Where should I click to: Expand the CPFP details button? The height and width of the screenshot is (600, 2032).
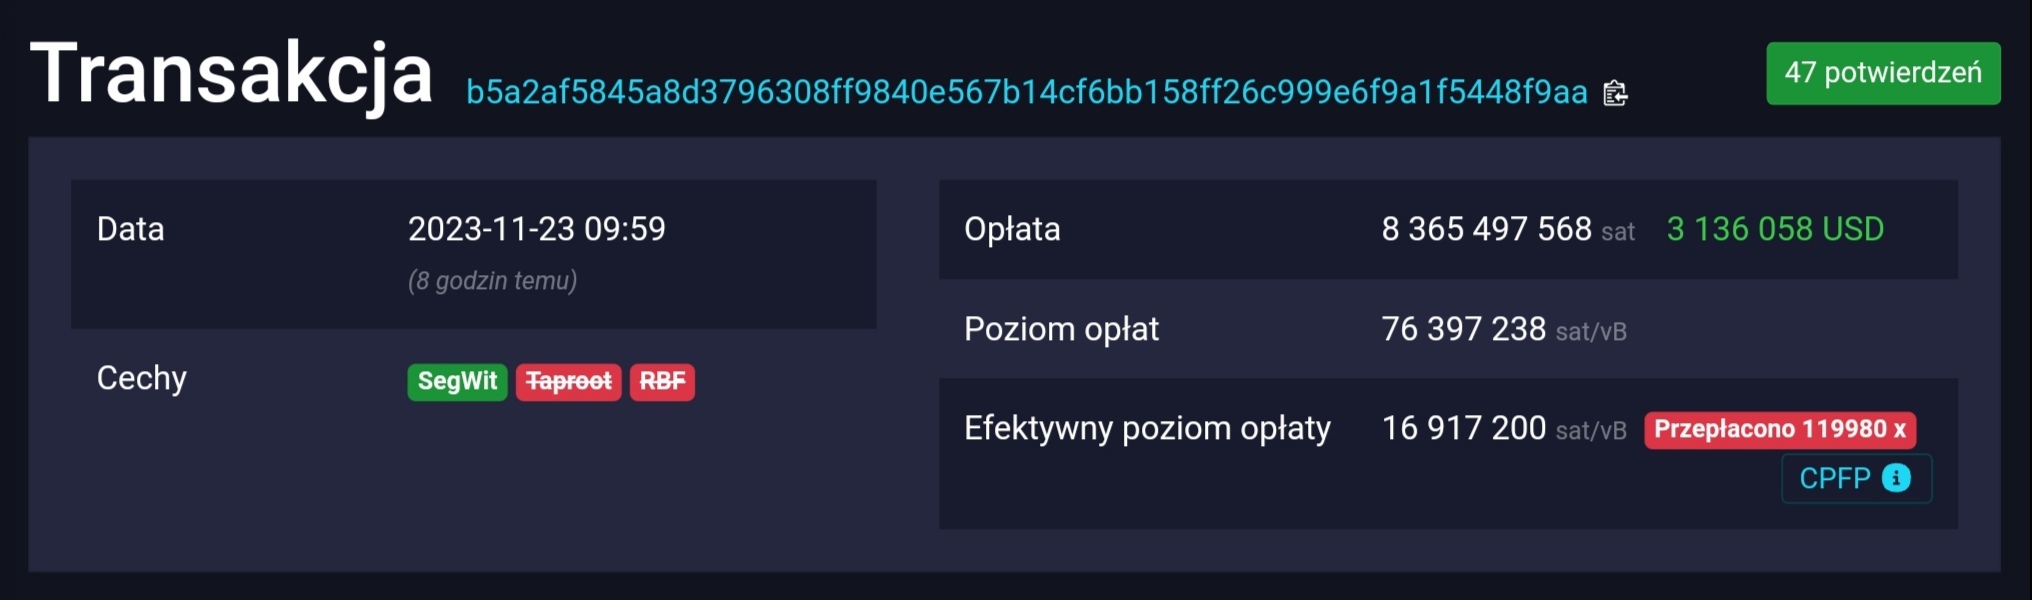(x=1836, y=478)
